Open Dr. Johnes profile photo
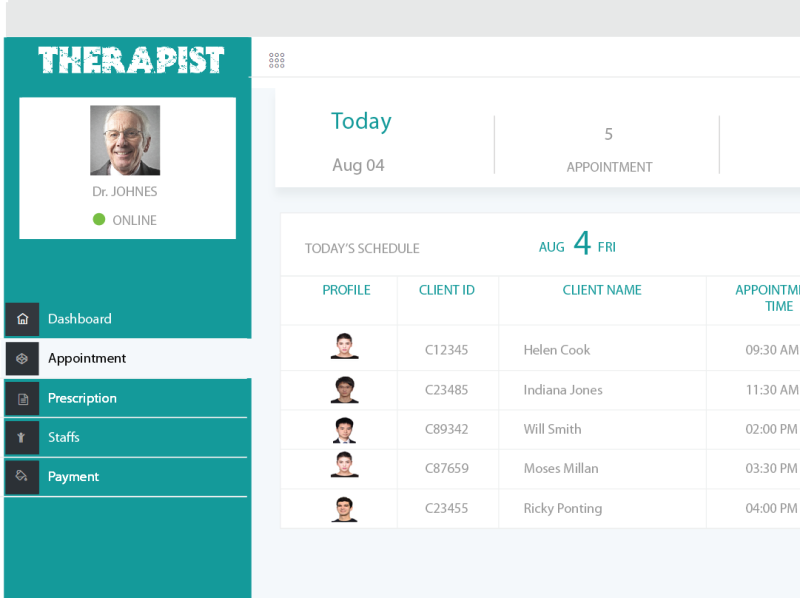Image resolution: width=800 pixels, height=598 pixels. click(x=127, y=139)
